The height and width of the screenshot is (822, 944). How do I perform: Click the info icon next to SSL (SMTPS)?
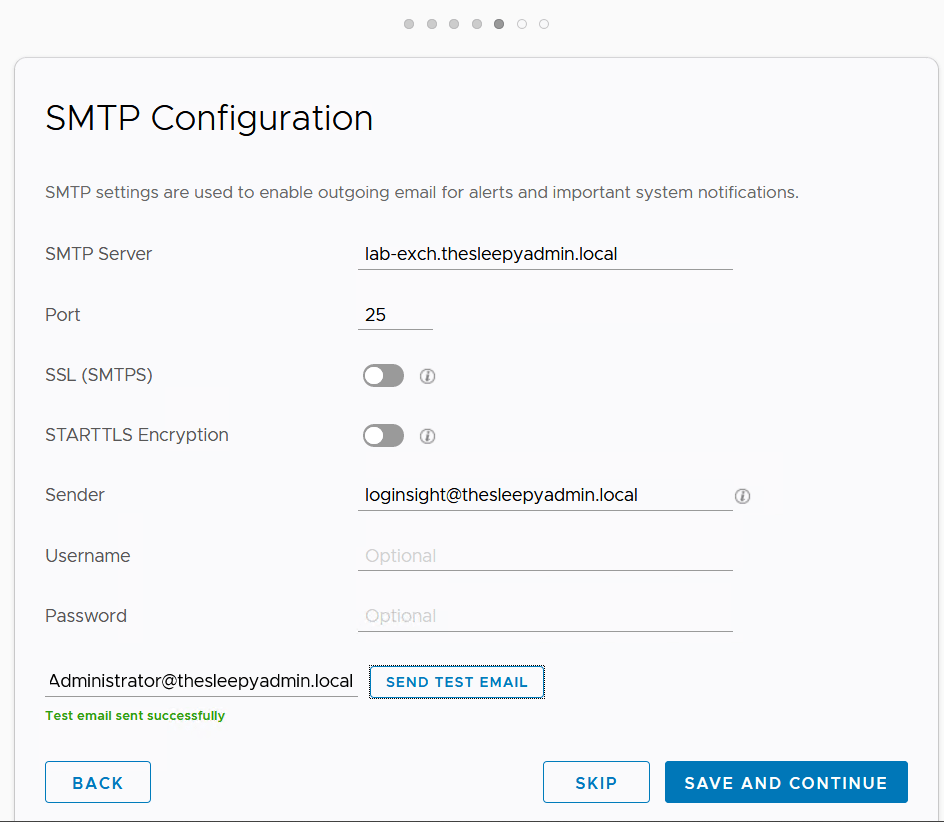pos(427,376)
